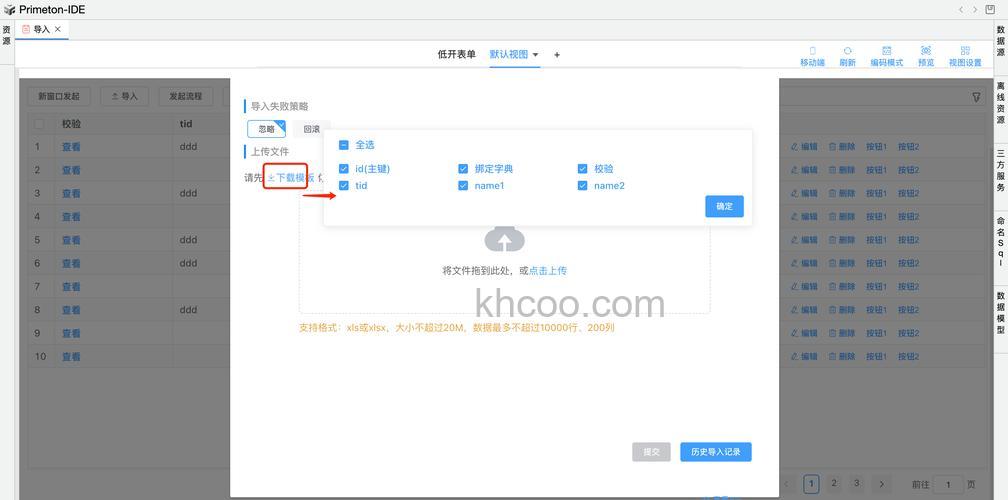
Task: Click the add view plus icon
Action: [557, 55]
